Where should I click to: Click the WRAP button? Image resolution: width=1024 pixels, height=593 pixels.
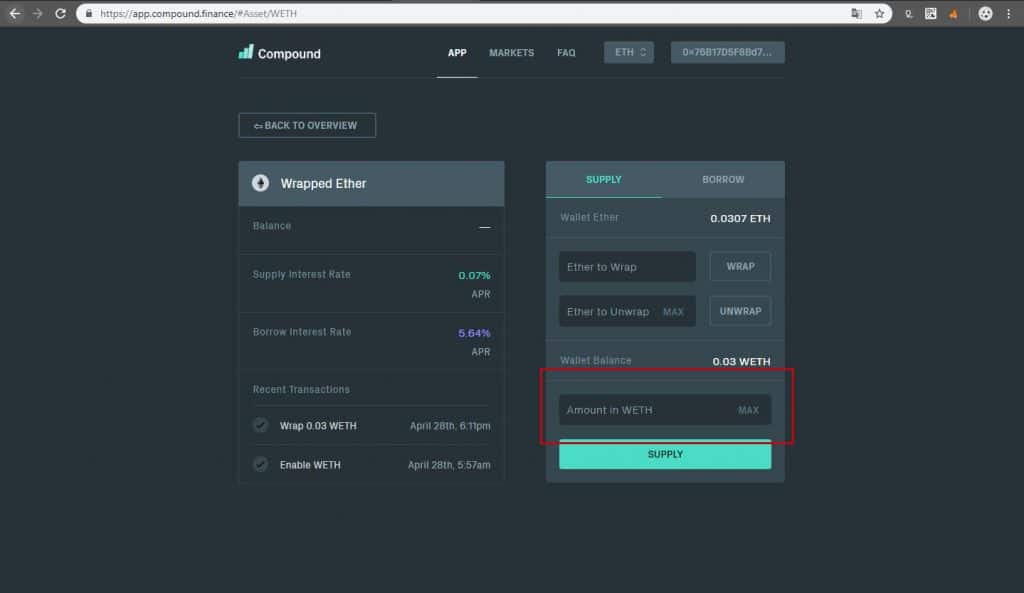click(x=740, y=266)
